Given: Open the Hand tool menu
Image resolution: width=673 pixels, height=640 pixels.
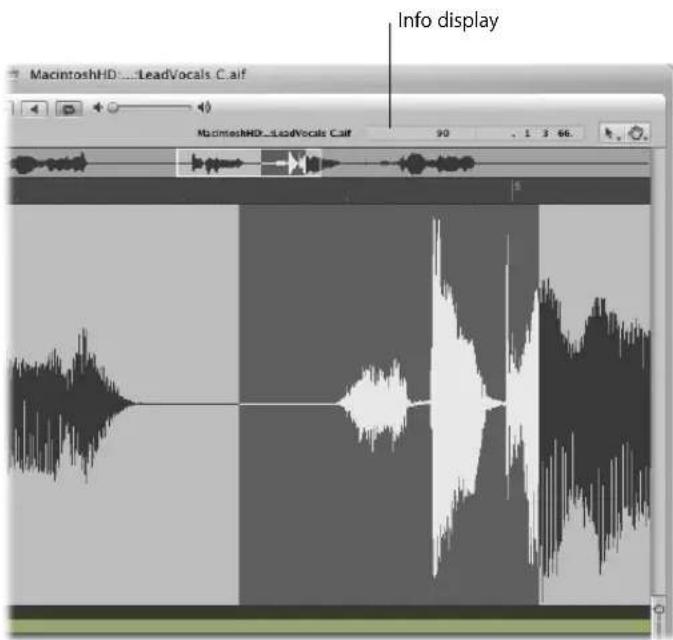Looking at the screenshot, I should click(637, 133).
